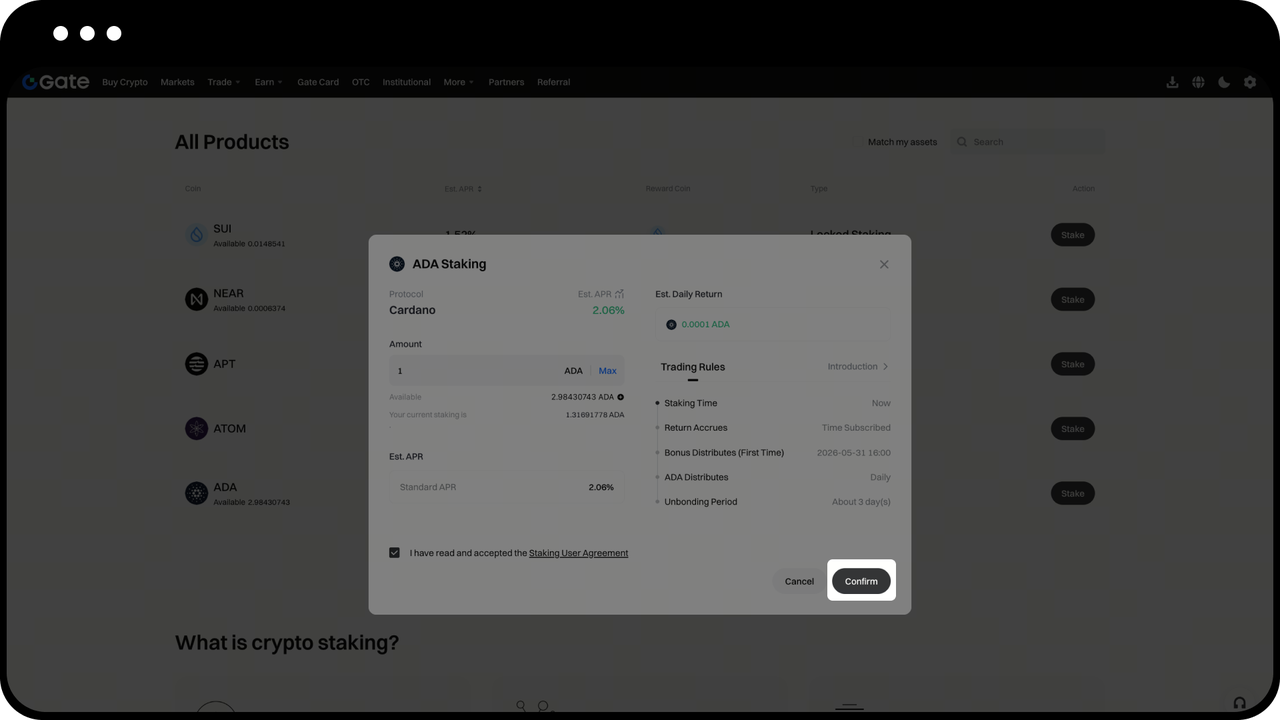Click the 0.0001 ADA daily return value

706,324
